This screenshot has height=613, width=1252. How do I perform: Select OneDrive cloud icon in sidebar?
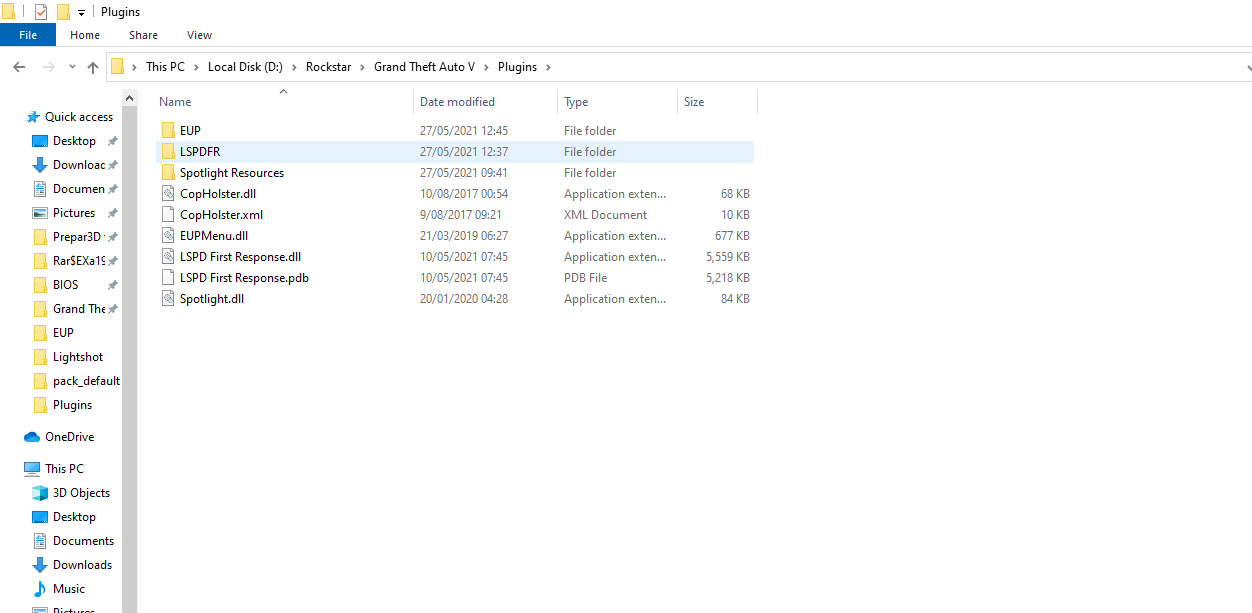[x=32, y=437]
